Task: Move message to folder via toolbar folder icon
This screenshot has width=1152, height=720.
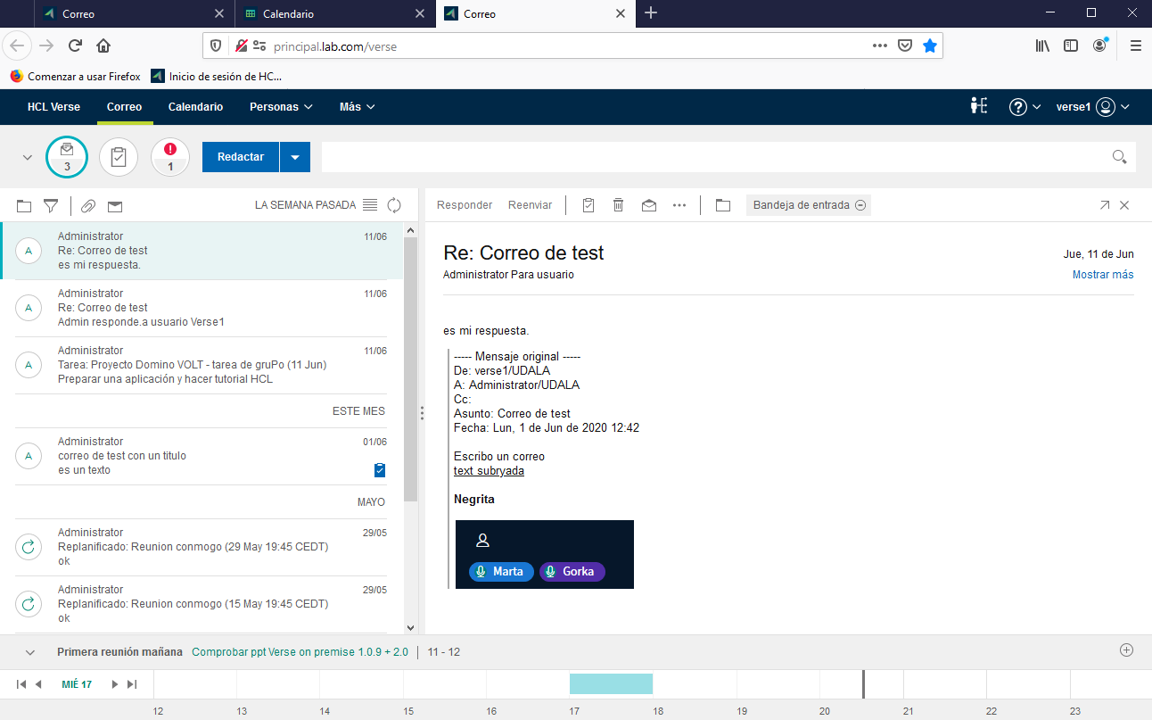Action: [x=723, y=205]
